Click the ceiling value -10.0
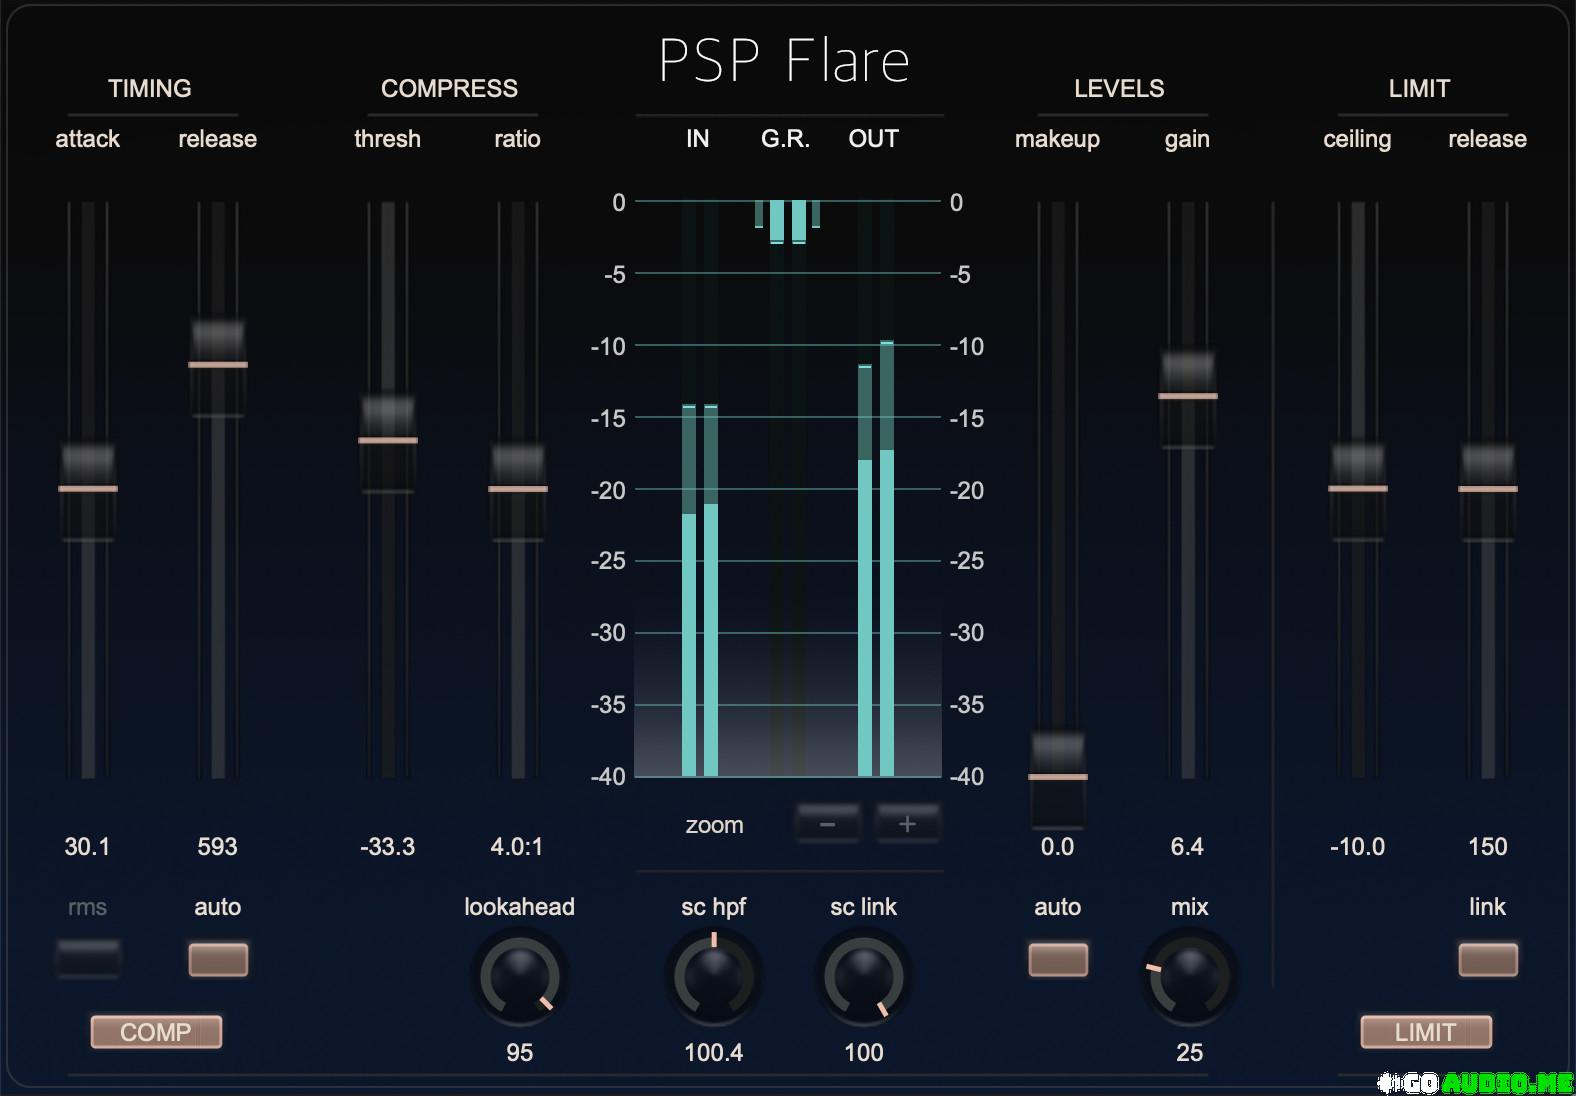 [1357, 847]
